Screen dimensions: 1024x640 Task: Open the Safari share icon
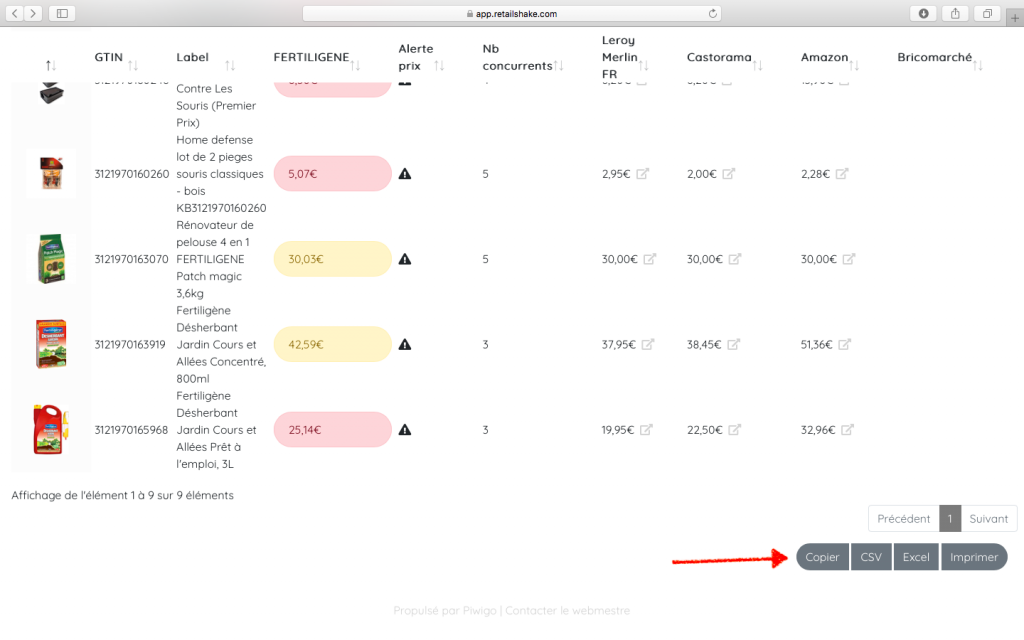point(955,13)
